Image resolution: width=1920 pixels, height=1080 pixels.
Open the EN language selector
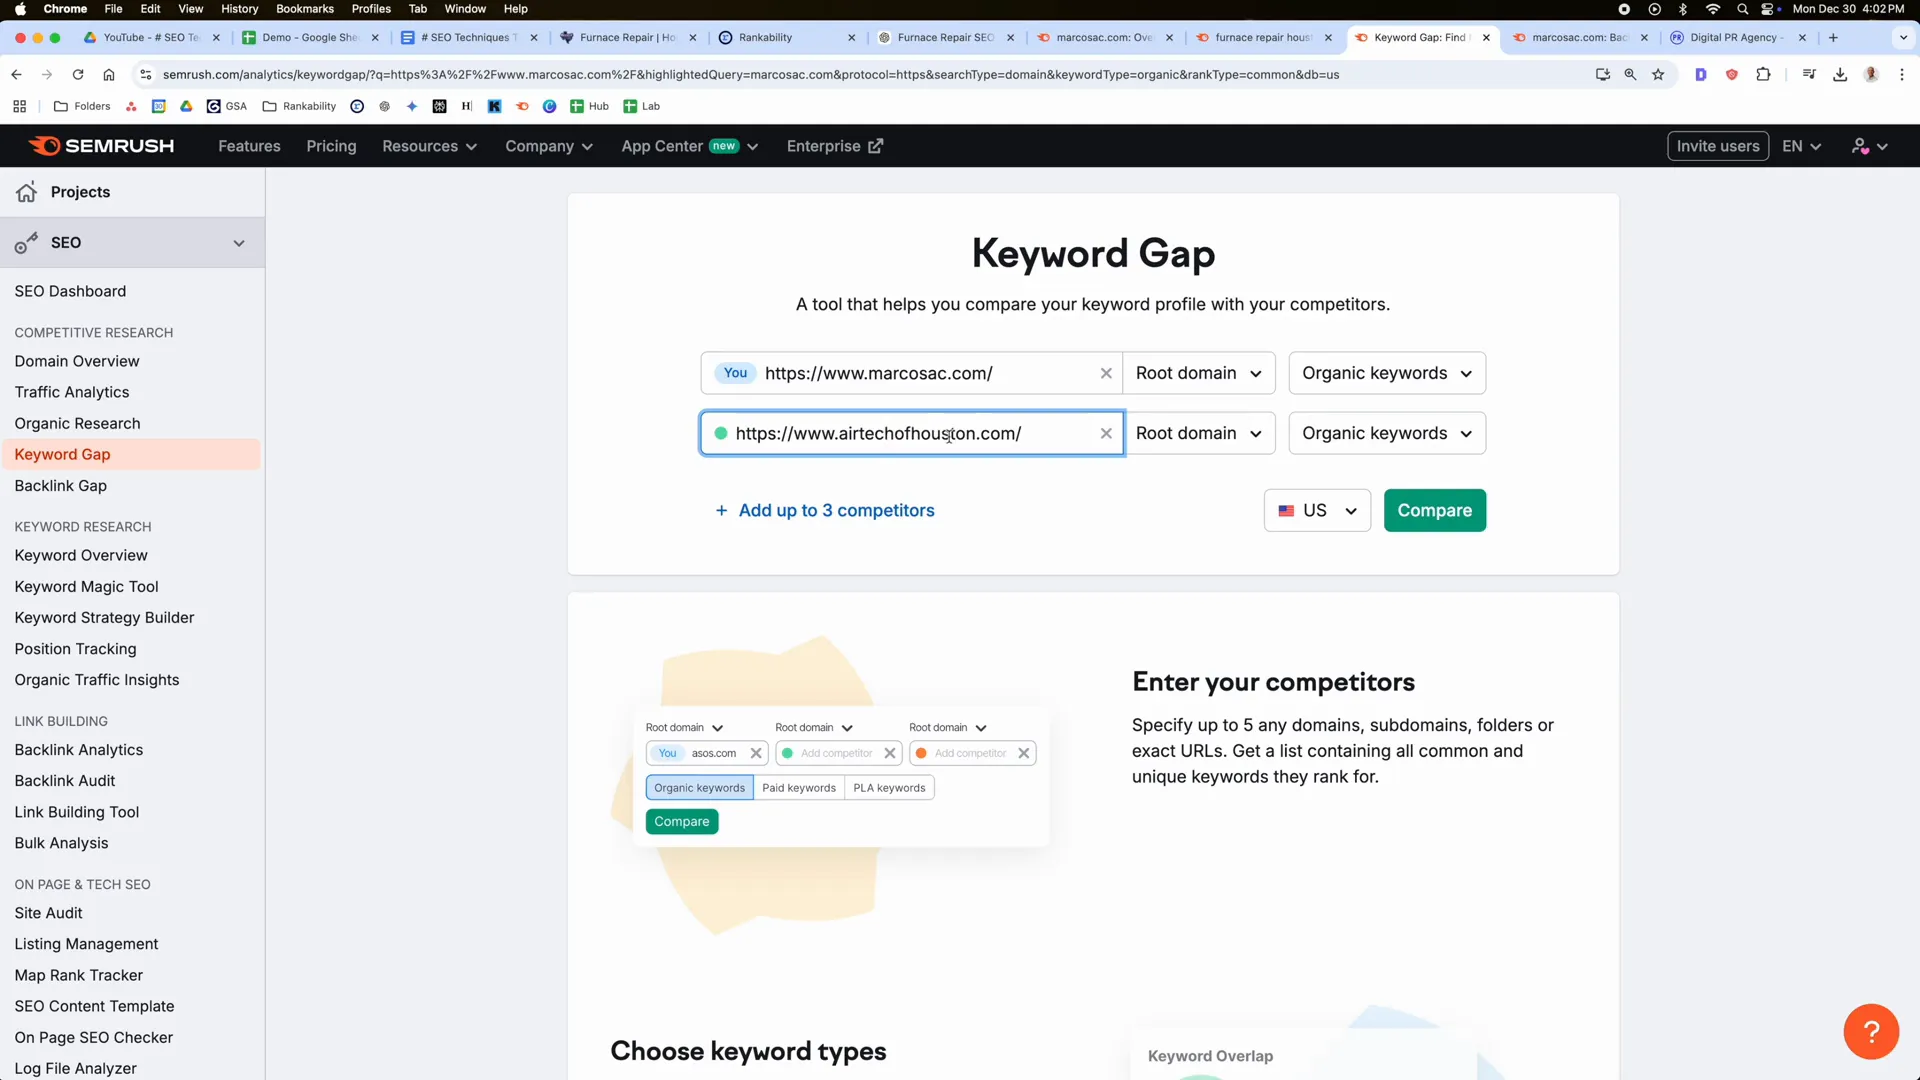(x=1800, y=146)
